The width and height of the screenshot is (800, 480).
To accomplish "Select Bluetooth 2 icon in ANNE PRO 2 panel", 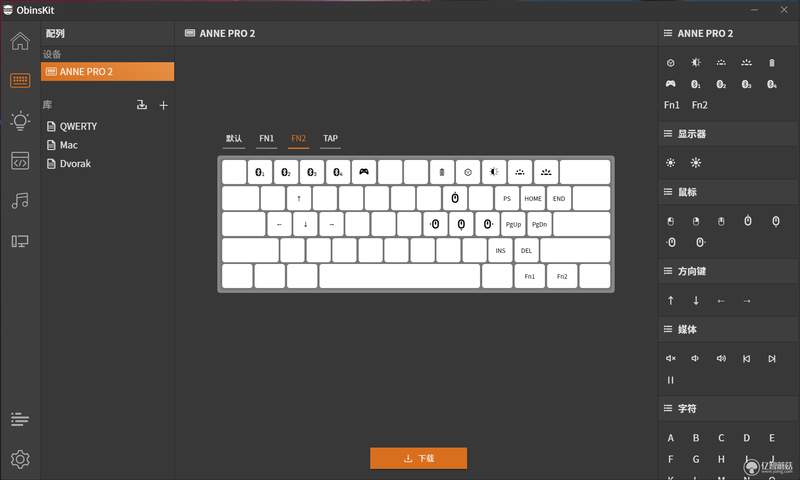I will (721, 84).
